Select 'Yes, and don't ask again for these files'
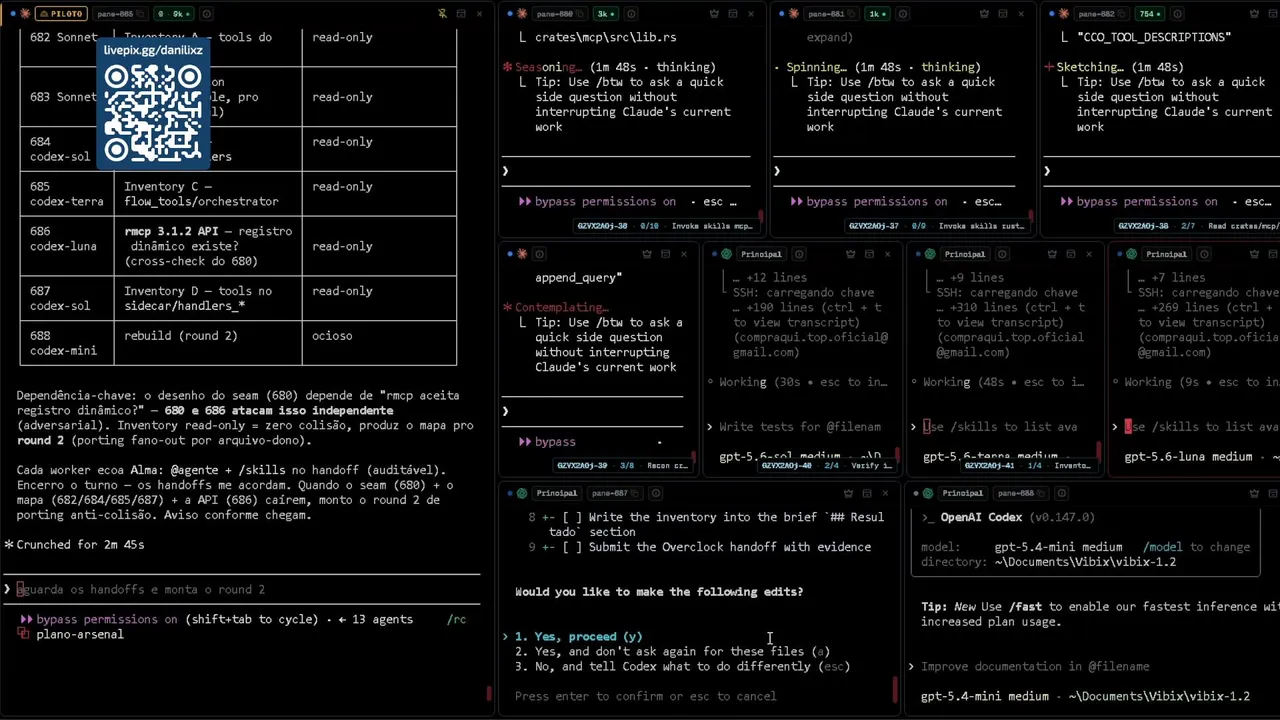The image size is (1280, 720). pyautogui.click(x=672, y=651)
